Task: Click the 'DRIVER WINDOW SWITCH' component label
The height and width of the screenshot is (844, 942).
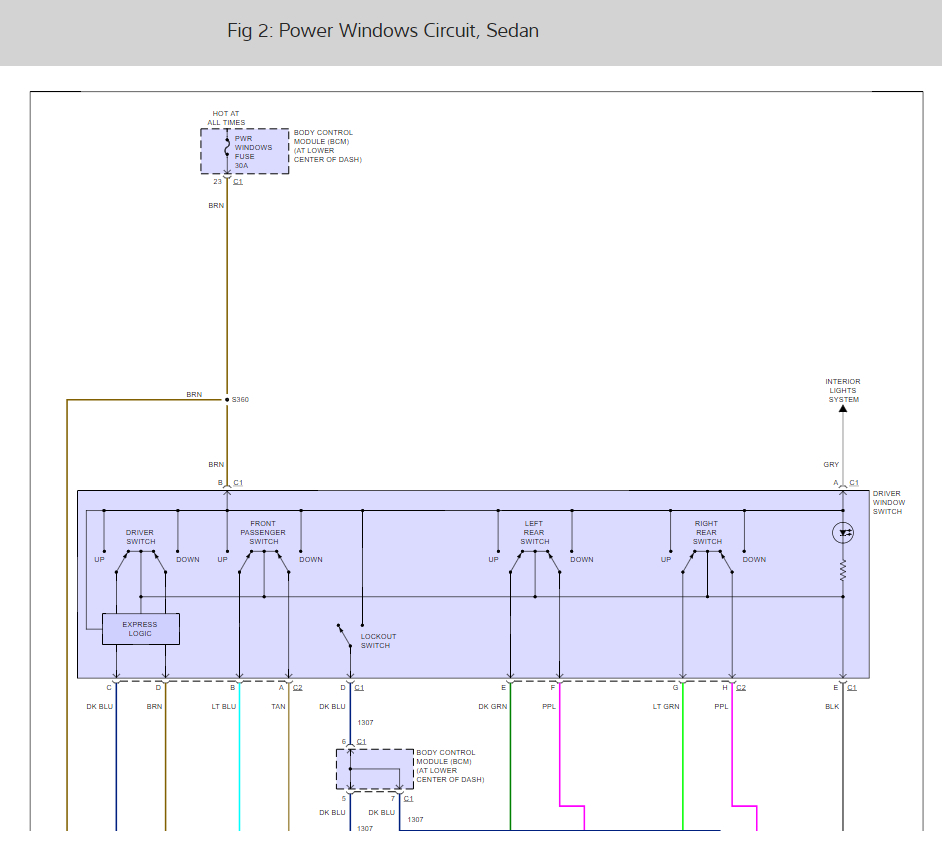Action: point(889,502)
